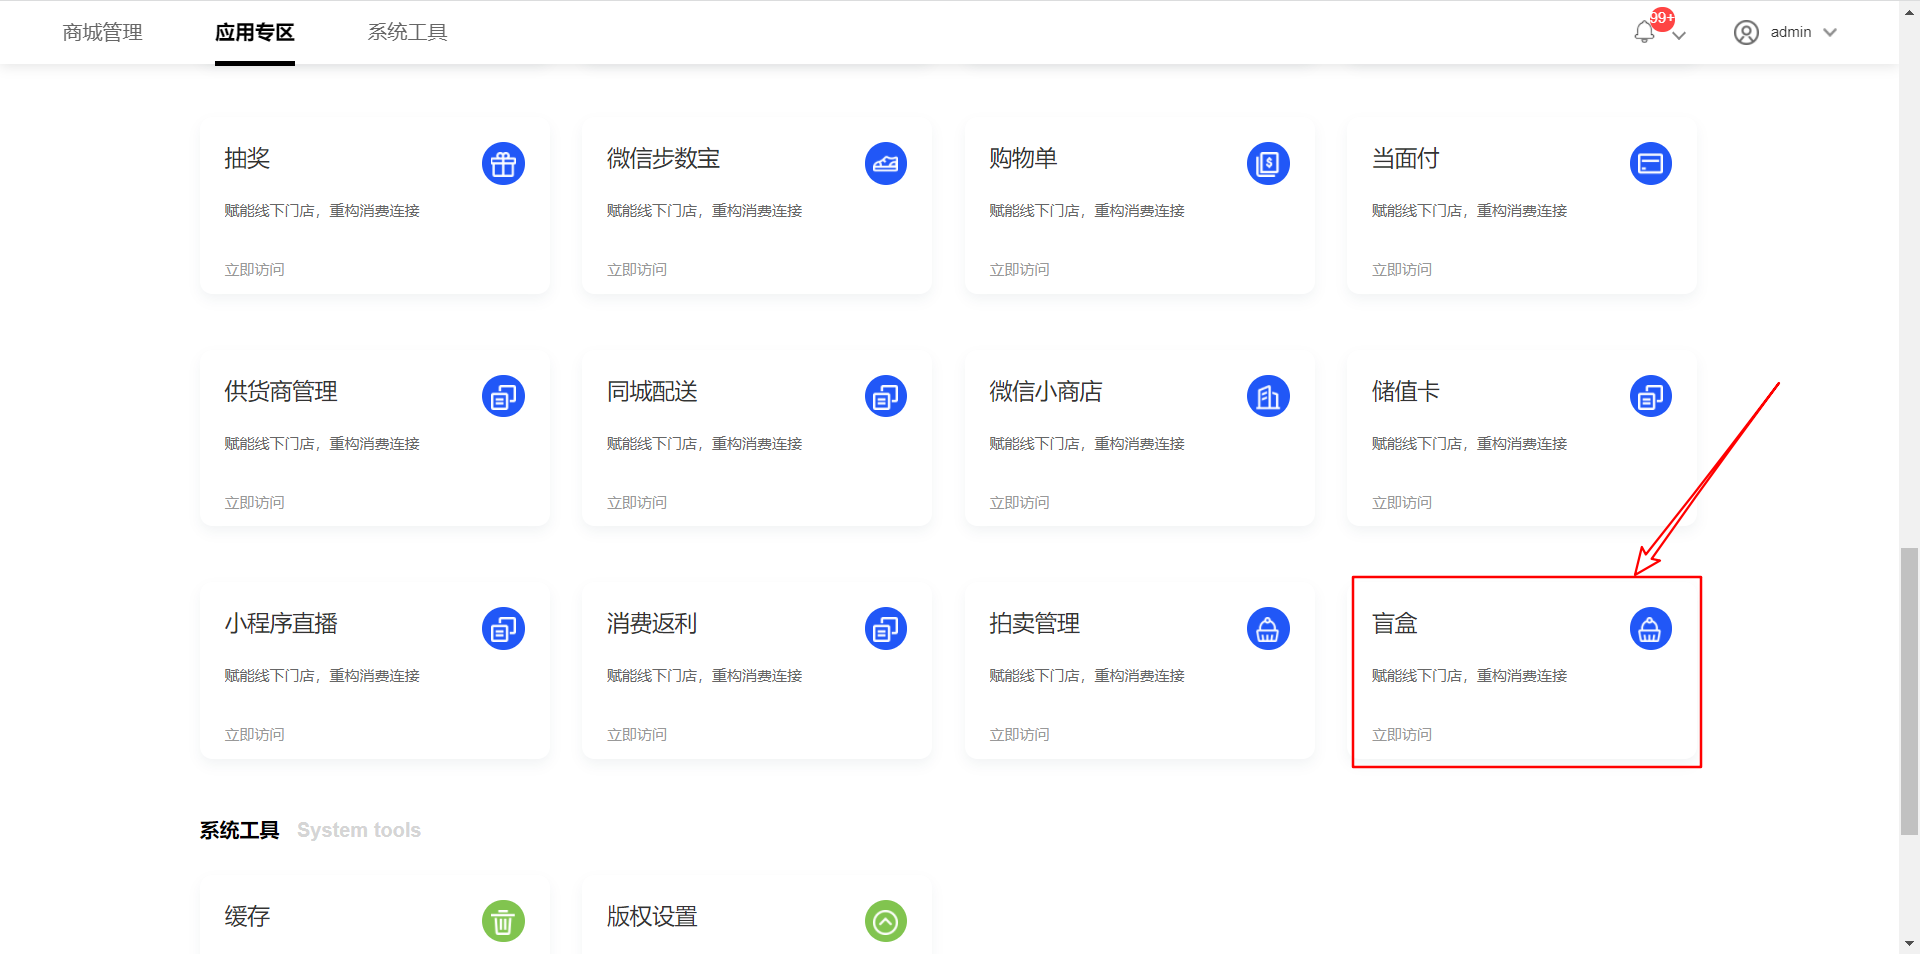Click the icon on 供货商管理 card

click(x=503, y=396)
